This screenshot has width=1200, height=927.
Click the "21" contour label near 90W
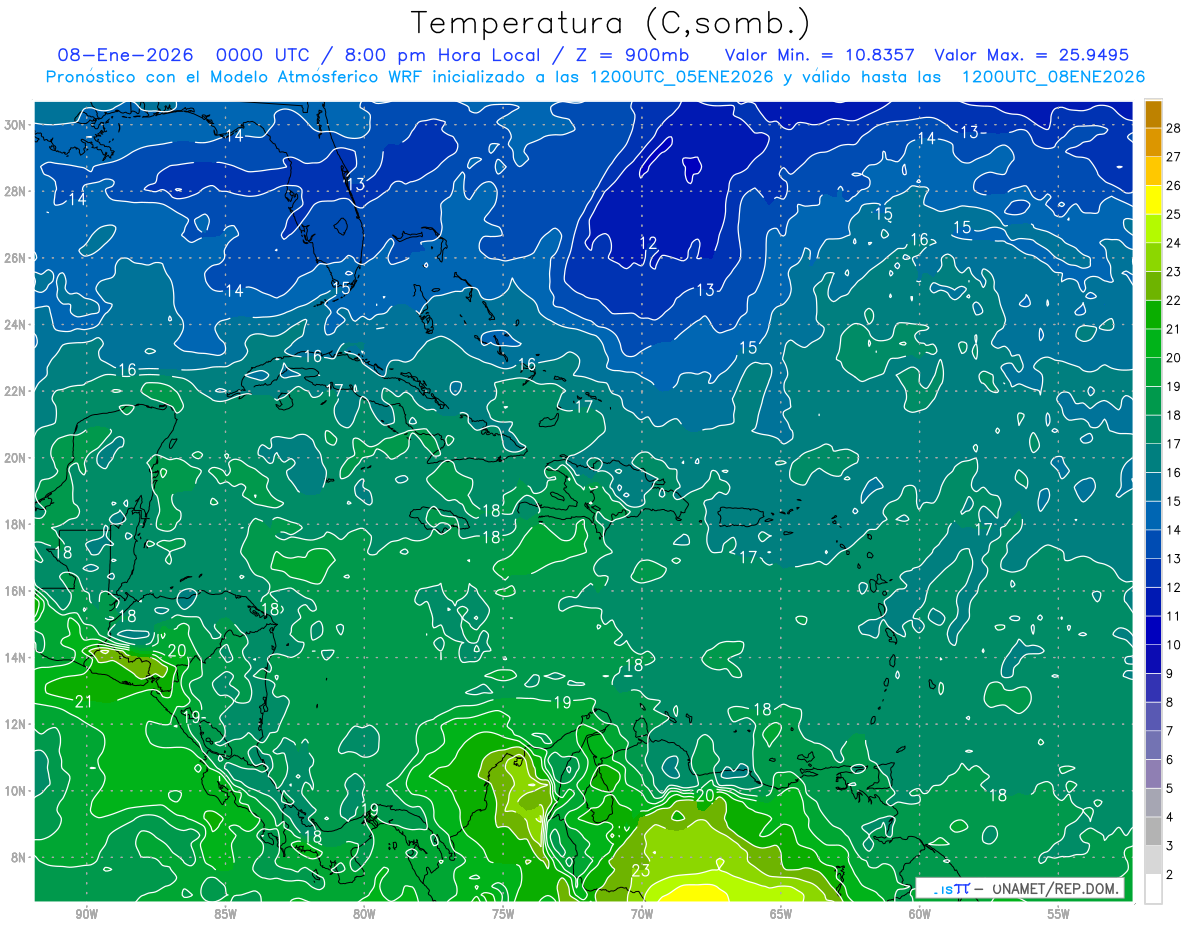tap(83, 701)
